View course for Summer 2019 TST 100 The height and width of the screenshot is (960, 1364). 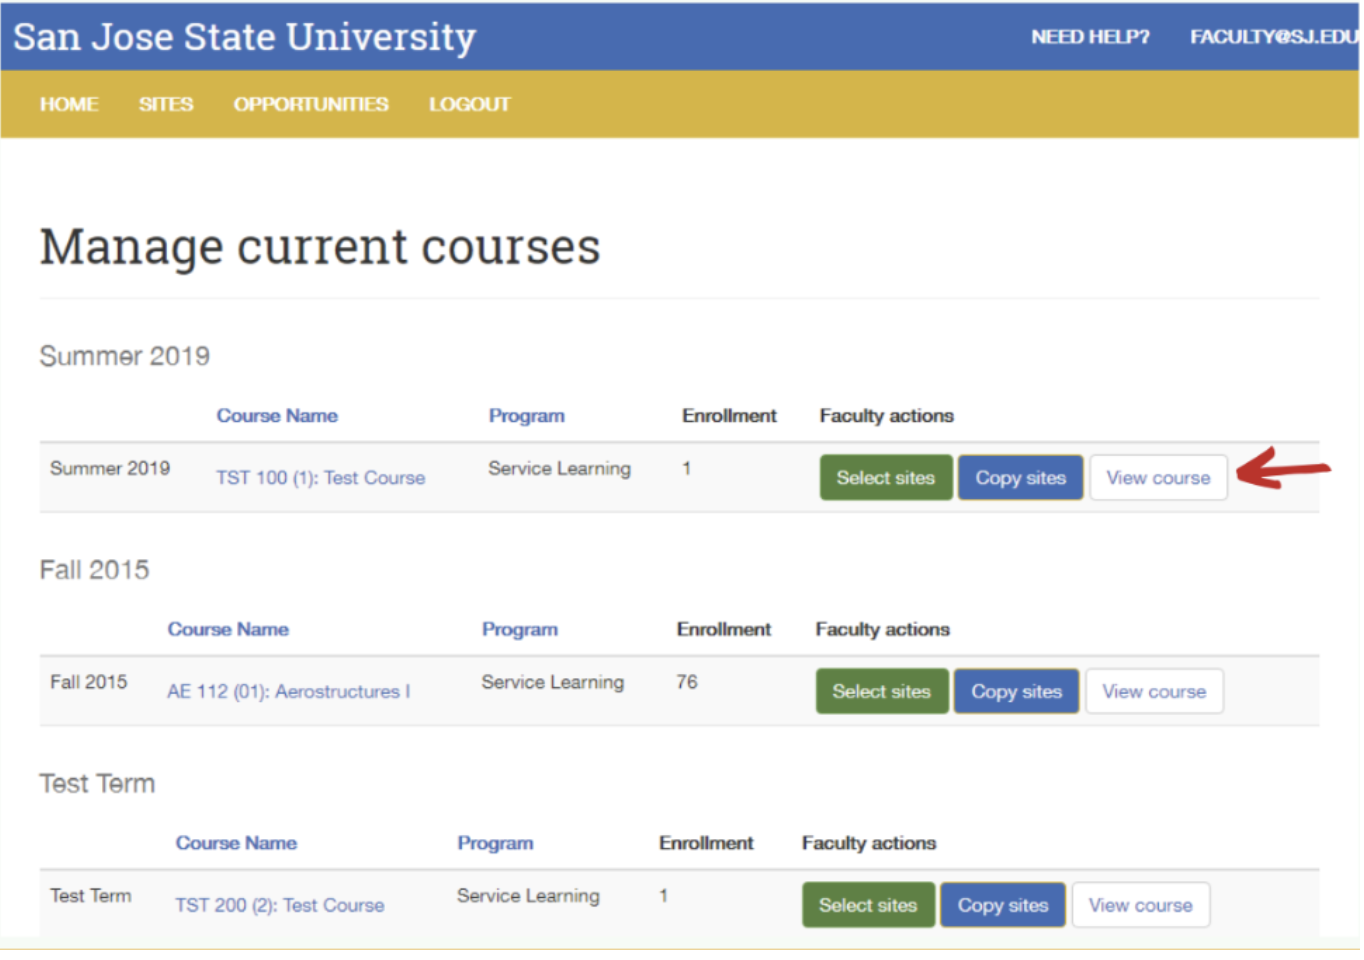point(1158,477)
